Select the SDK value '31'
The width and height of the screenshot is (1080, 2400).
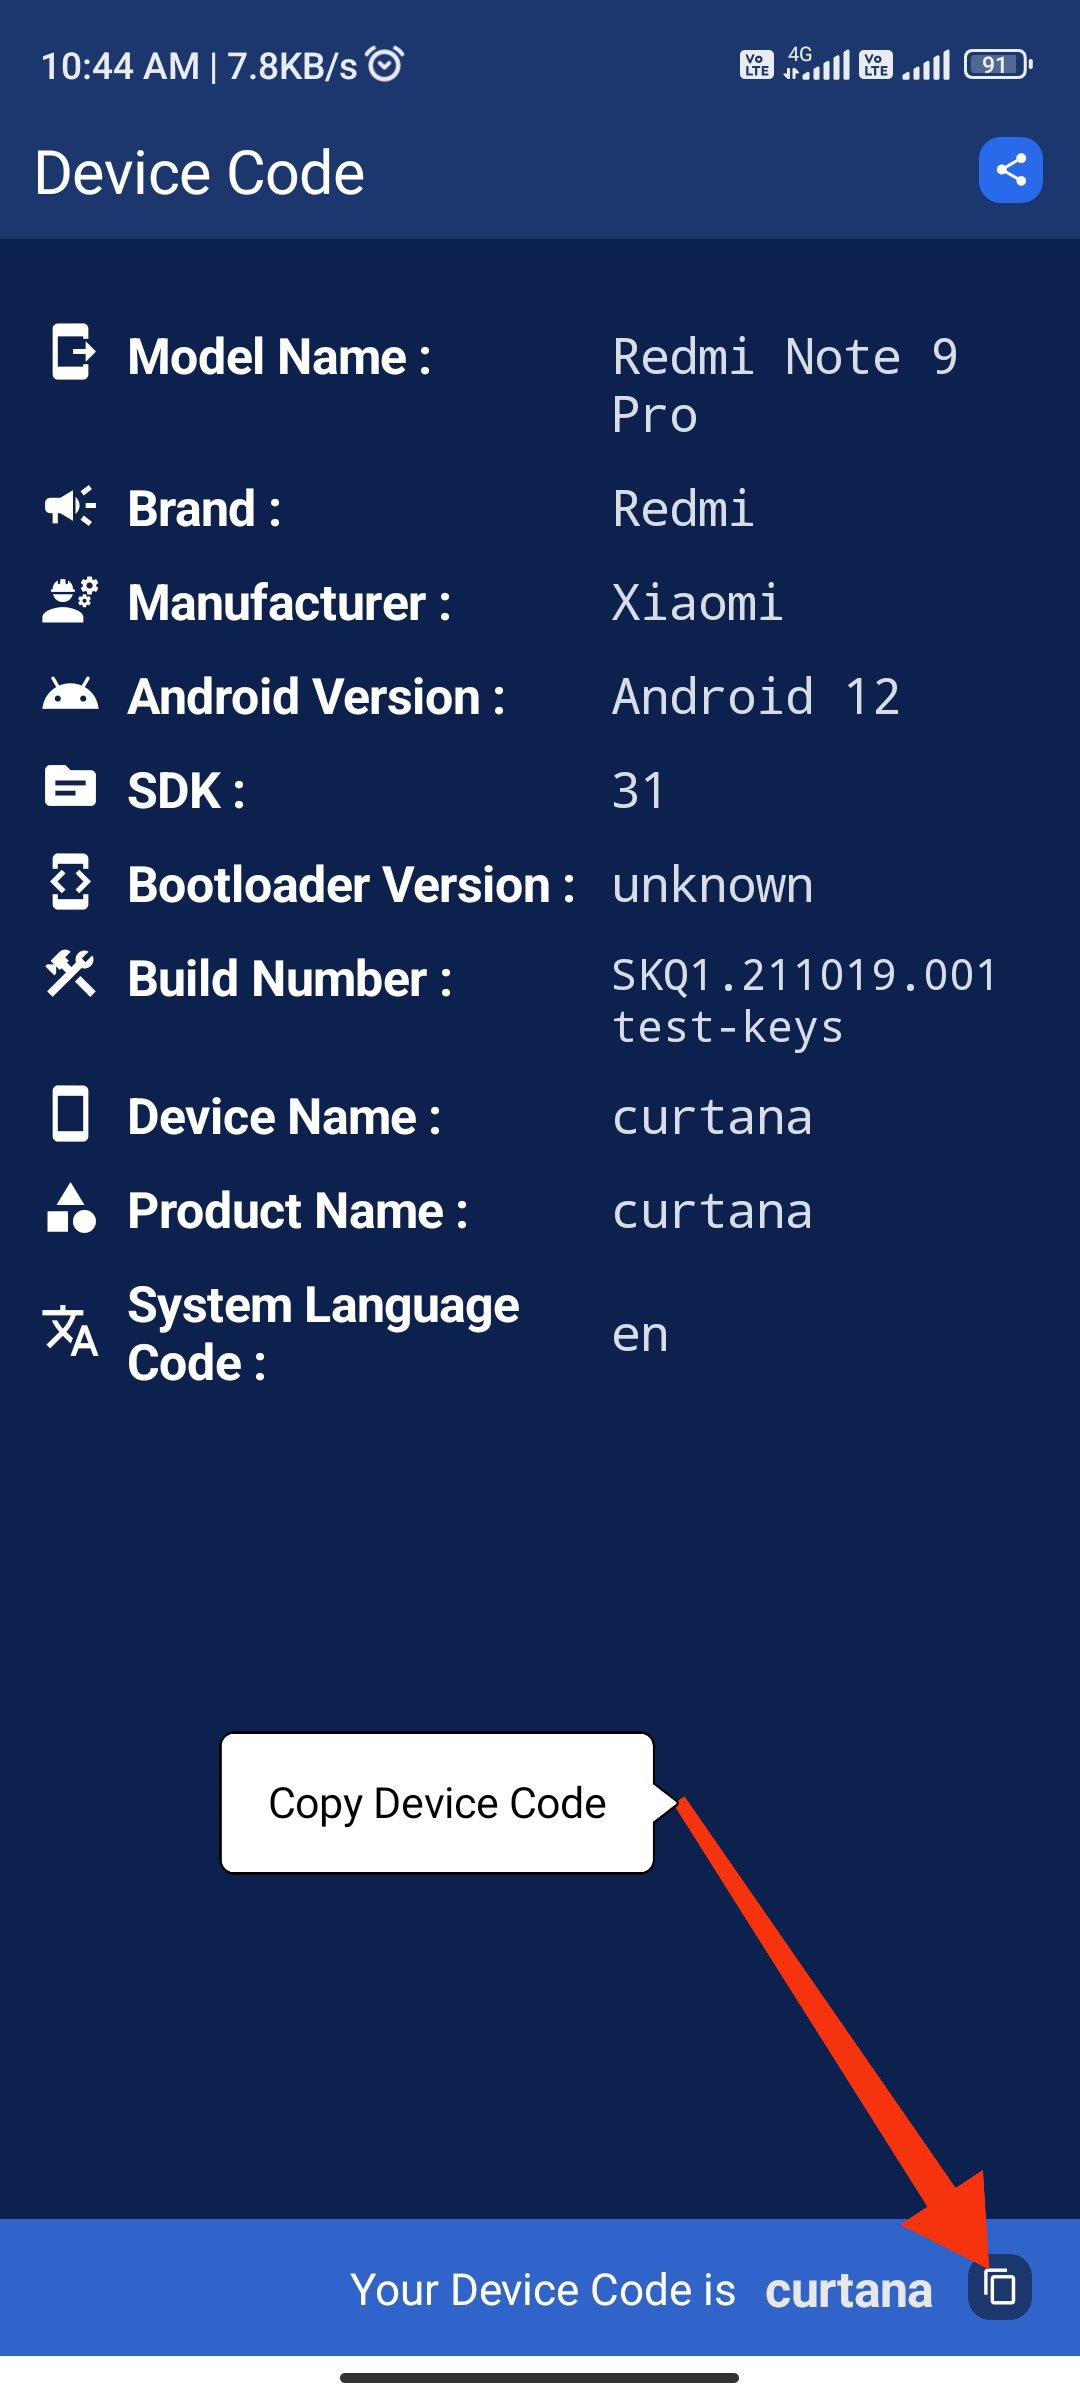tap(638, 790)
